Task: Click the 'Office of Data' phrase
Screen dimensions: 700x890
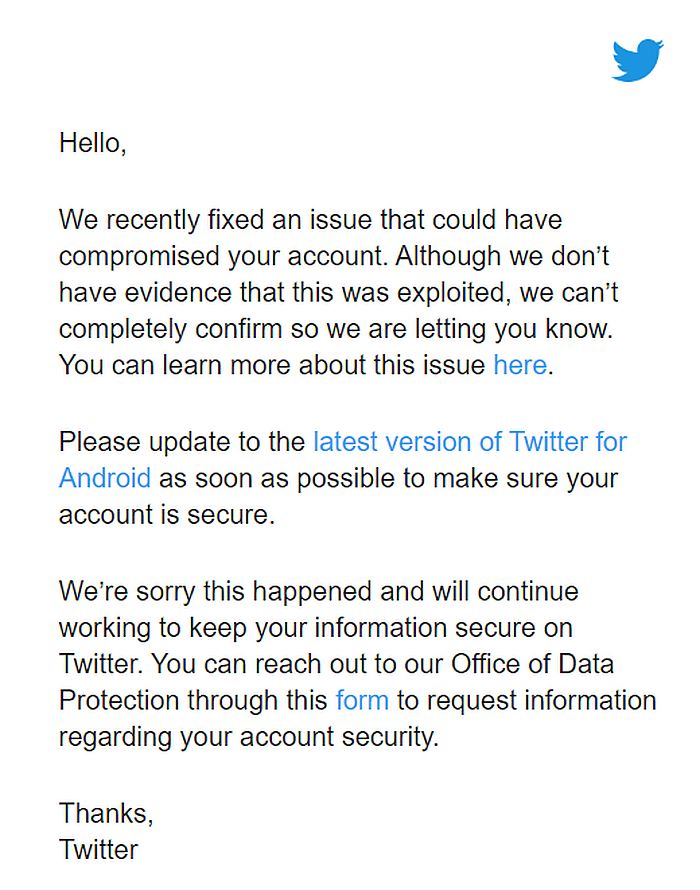Action: click(x=533, y=663)
